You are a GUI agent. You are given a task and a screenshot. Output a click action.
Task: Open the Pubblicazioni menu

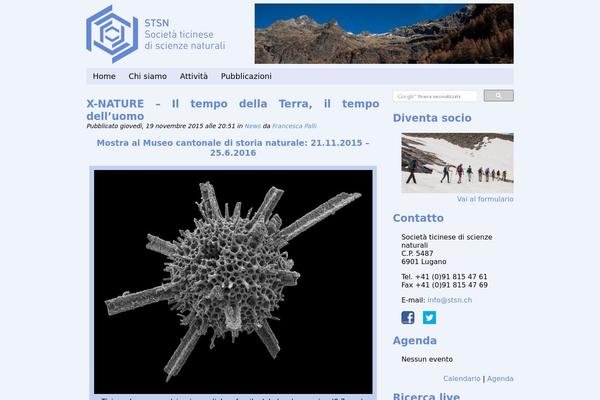coord(246,76)
